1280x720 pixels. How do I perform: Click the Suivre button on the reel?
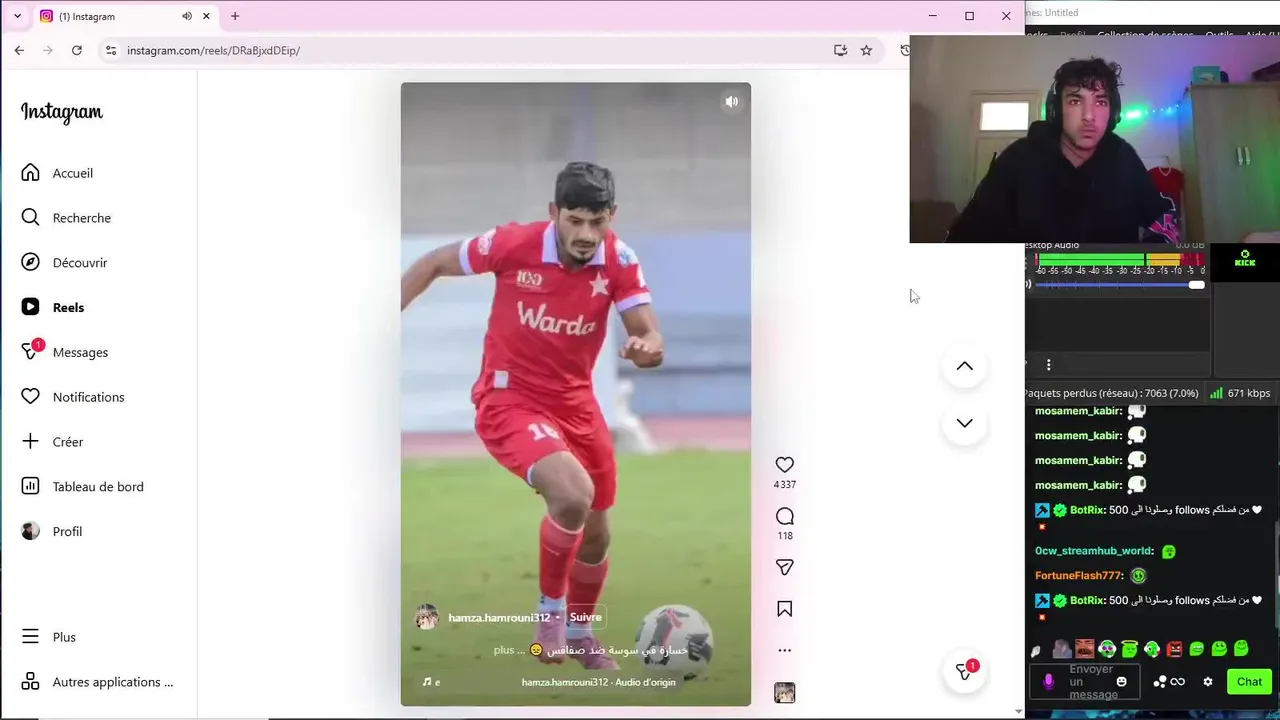586,617
